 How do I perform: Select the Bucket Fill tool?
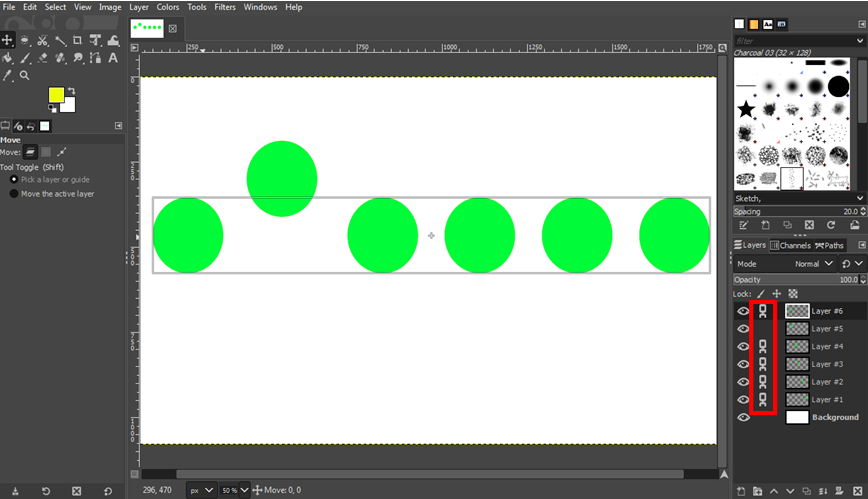coord(7,58)
